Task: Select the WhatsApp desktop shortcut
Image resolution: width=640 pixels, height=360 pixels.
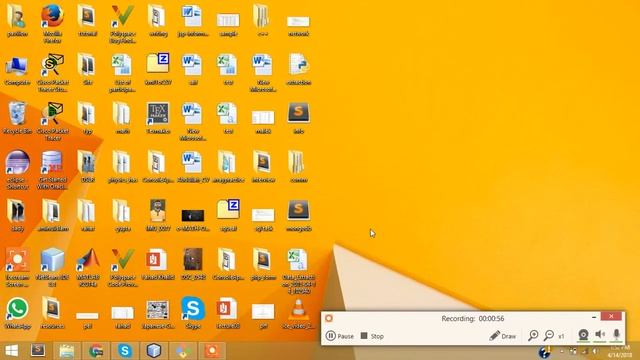Action: (17, 313)
